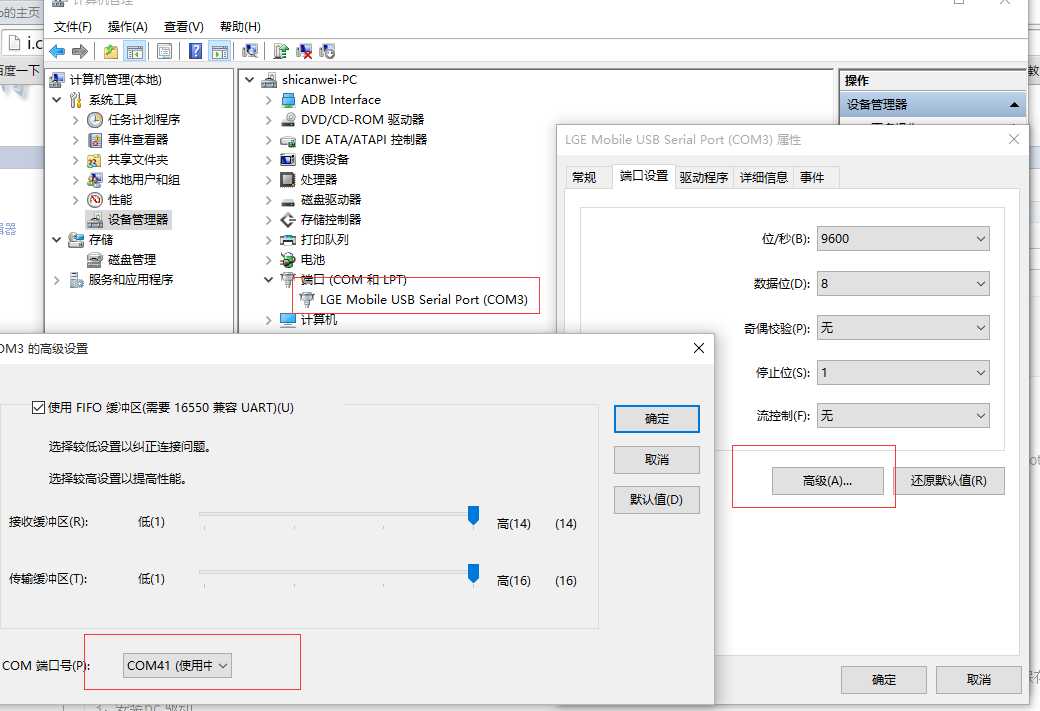Click the 接收缓冲区 slider handle
This screenshot has height=711, width=1040.
[x=474, y=515]
